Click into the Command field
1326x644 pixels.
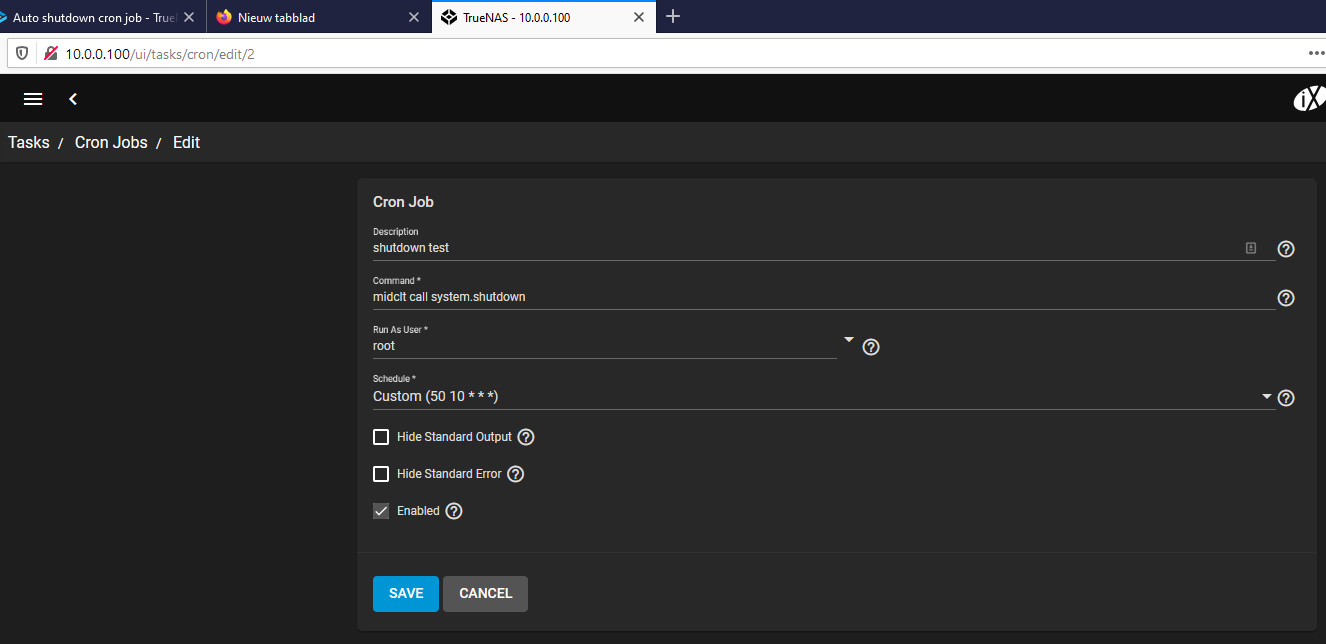(823, 297)
